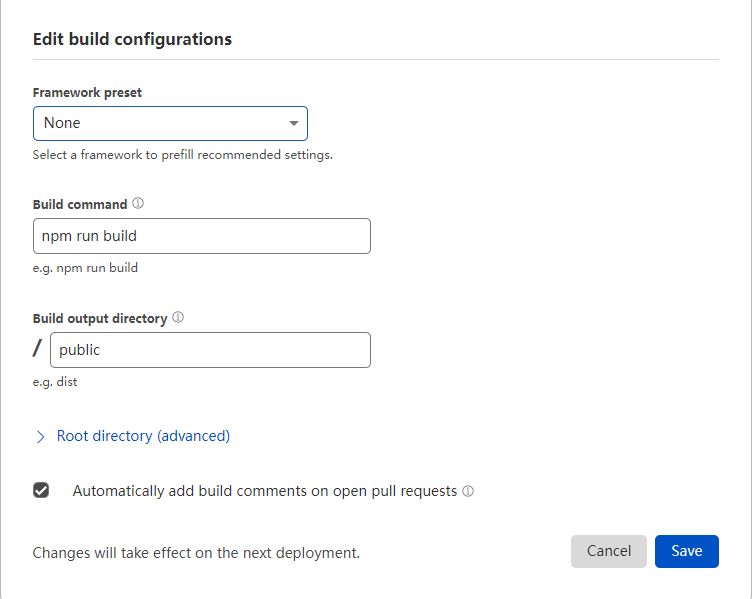Viewport: 755px width, 599px height.
Task: Click the Framework preset label
Action: point(87,92)
